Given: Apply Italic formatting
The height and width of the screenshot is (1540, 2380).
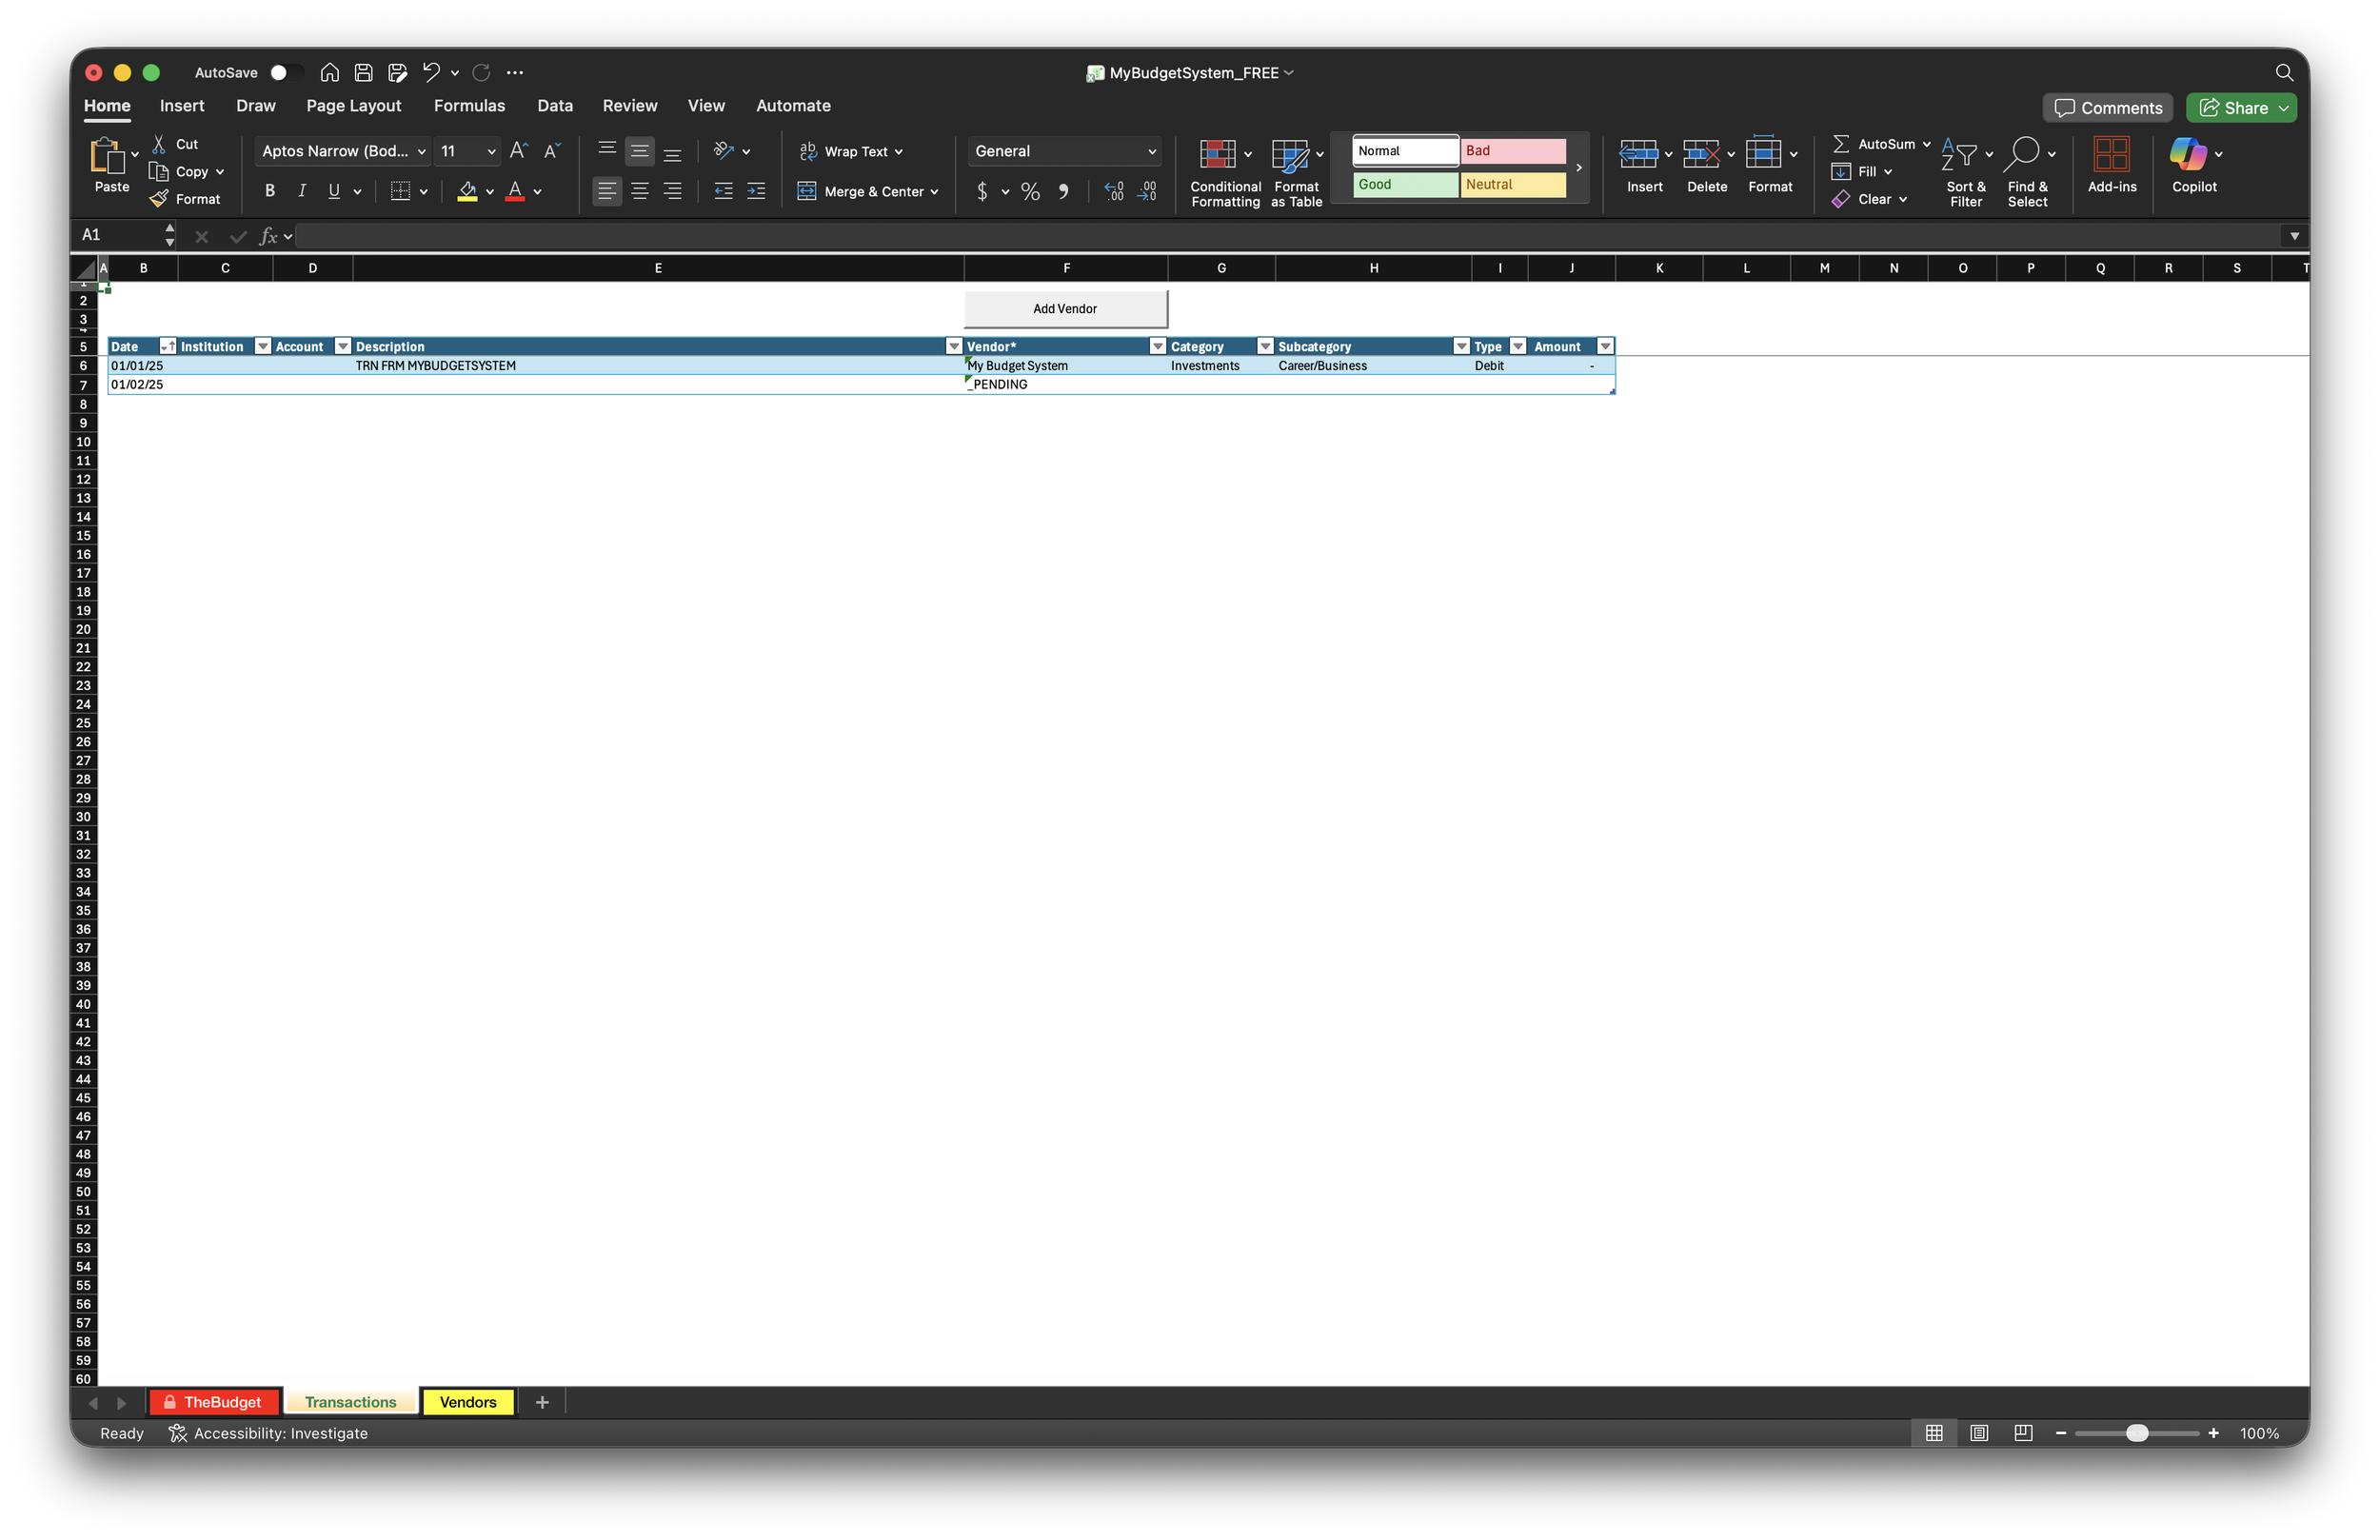Looking at the screenshot, I should coord(302,190).
